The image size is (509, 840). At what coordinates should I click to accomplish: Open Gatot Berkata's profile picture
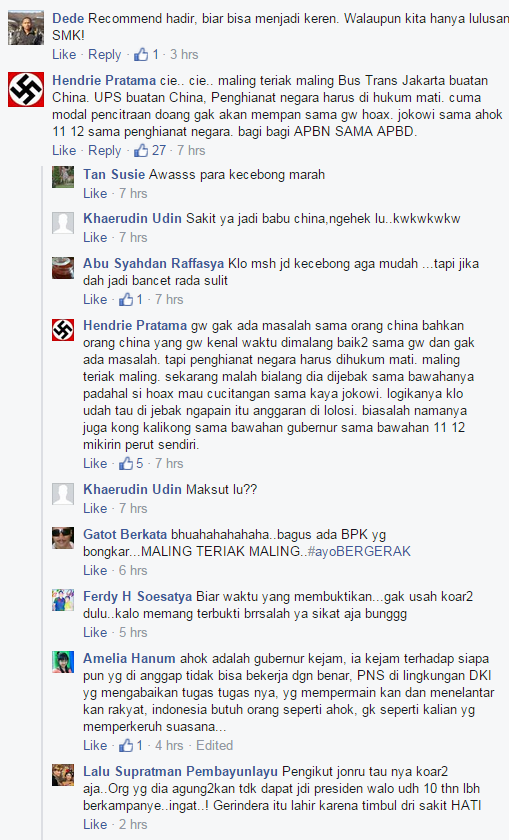63,538
